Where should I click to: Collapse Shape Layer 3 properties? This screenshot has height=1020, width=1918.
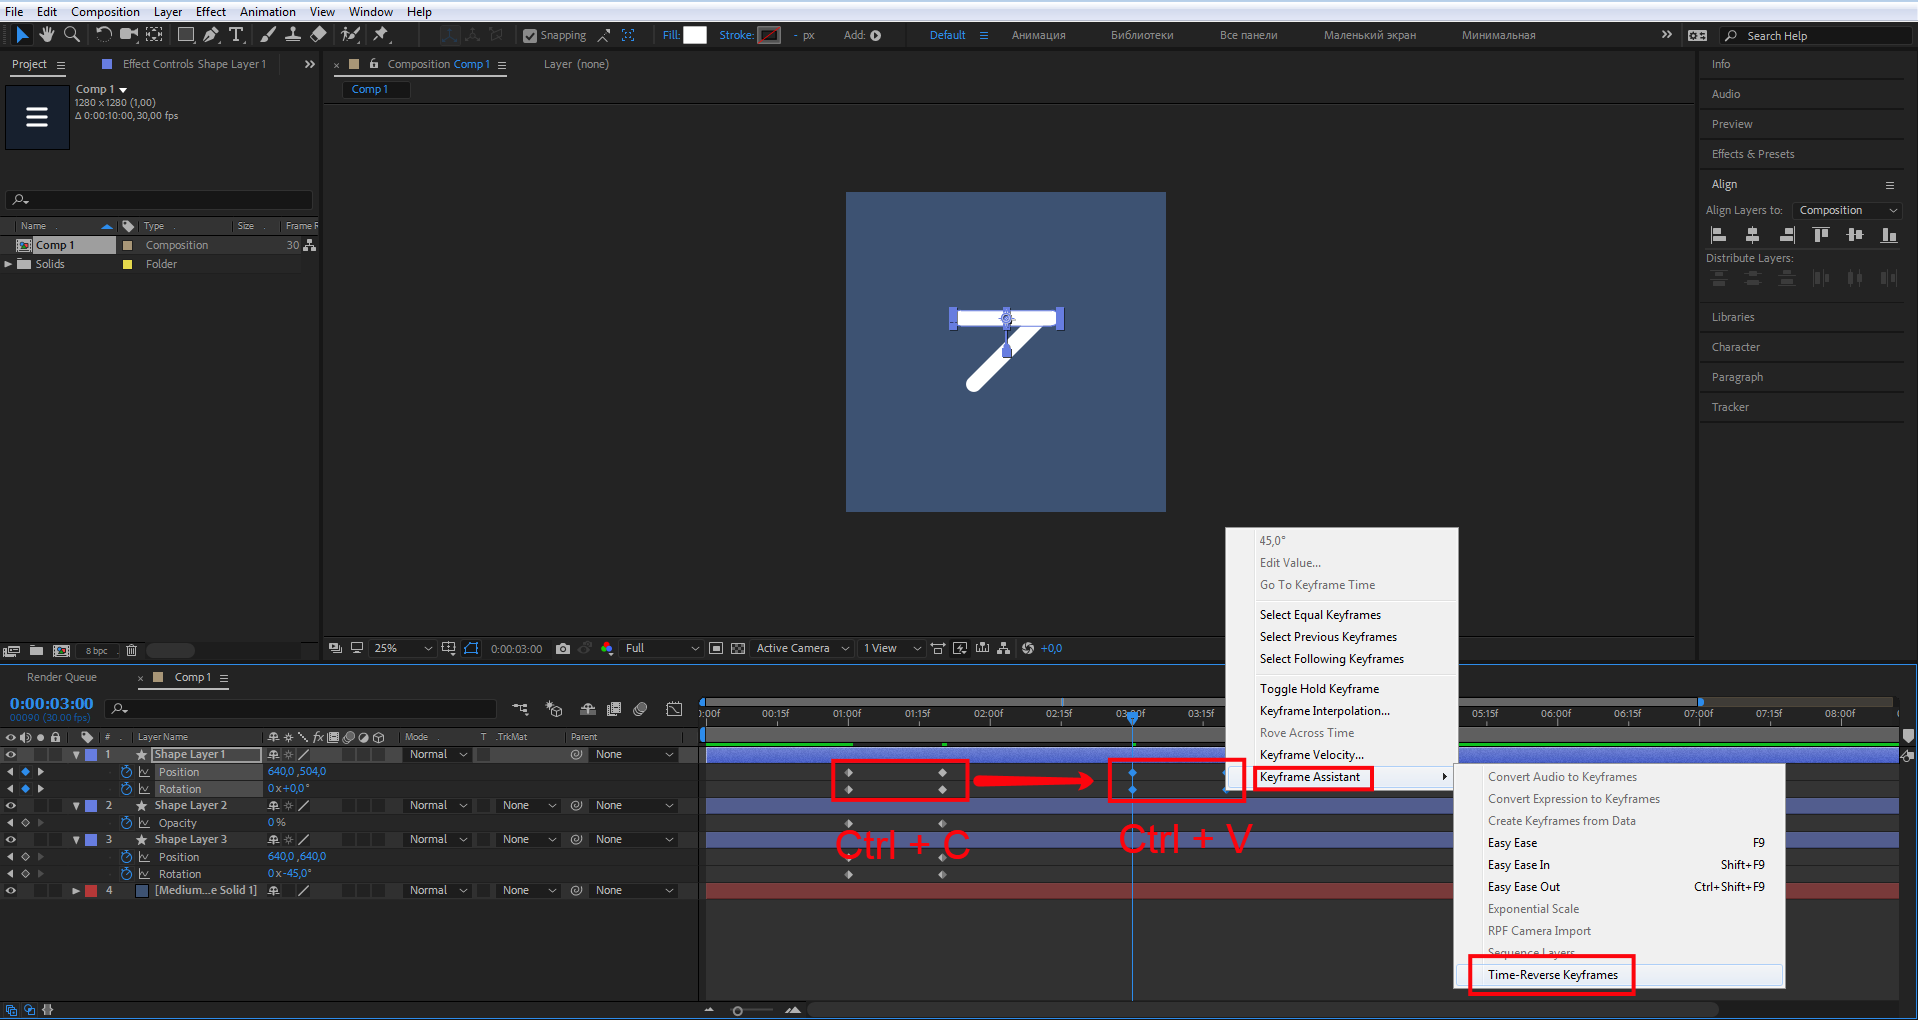click(x=76, y=840)
